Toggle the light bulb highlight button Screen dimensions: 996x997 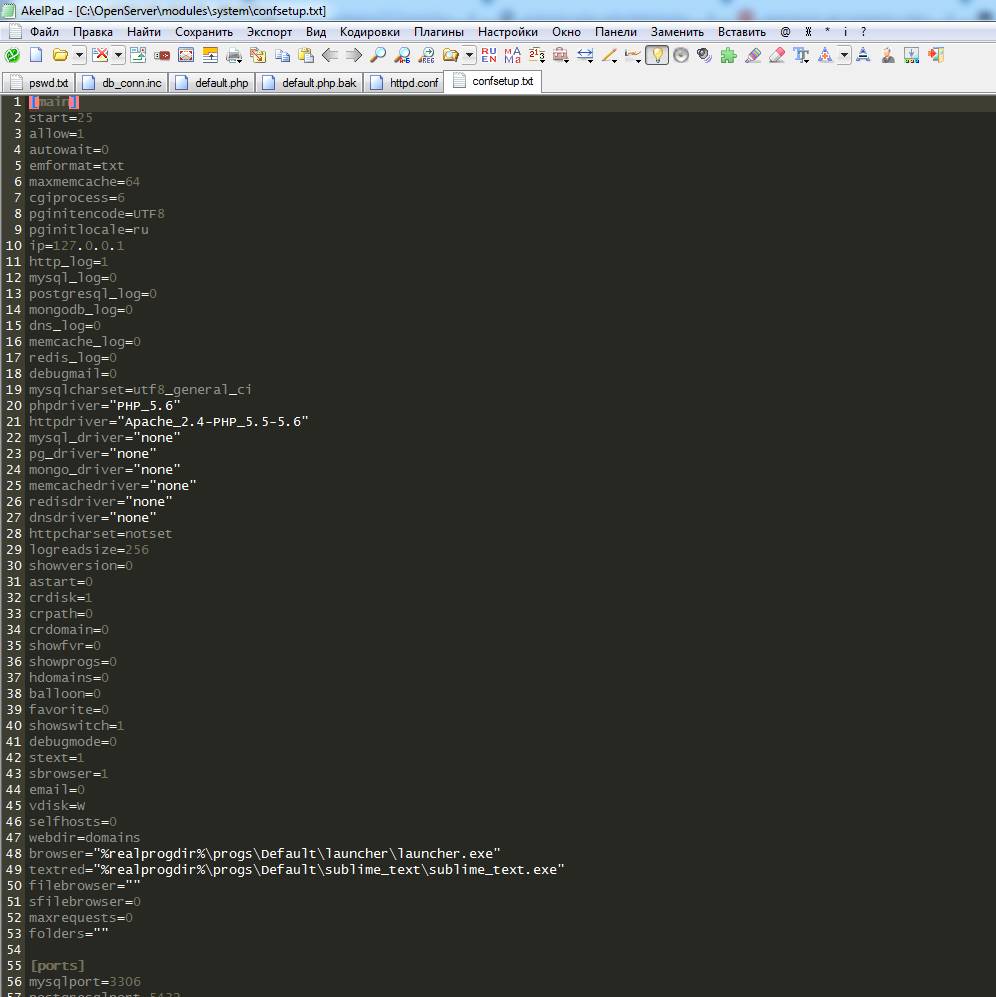[656, 56]
